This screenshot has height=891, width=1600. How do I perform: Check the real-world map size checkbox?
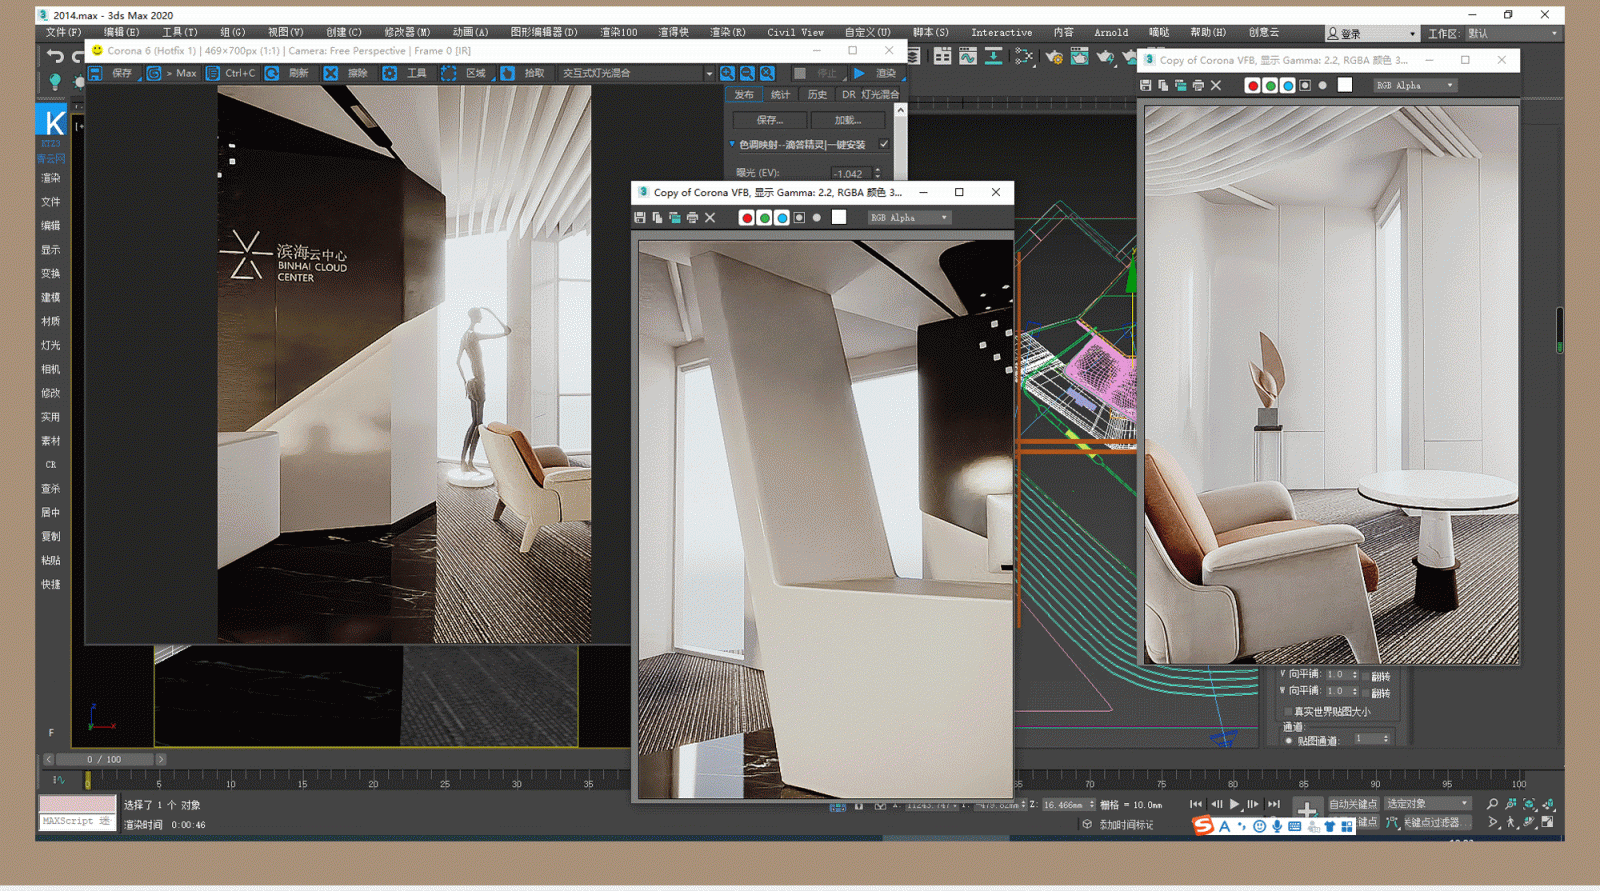coord(1288,711)
